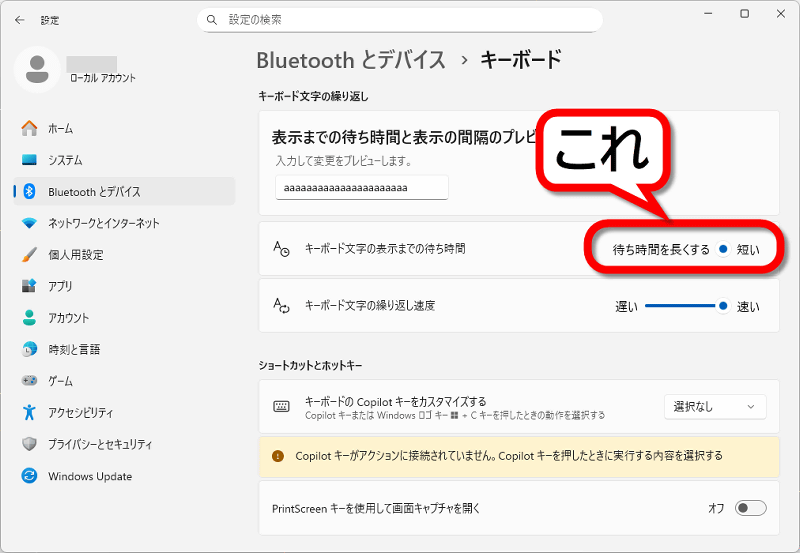Toggle PrintScreen key screen capture switch
800x553 pixels.
tap(750, 508)
